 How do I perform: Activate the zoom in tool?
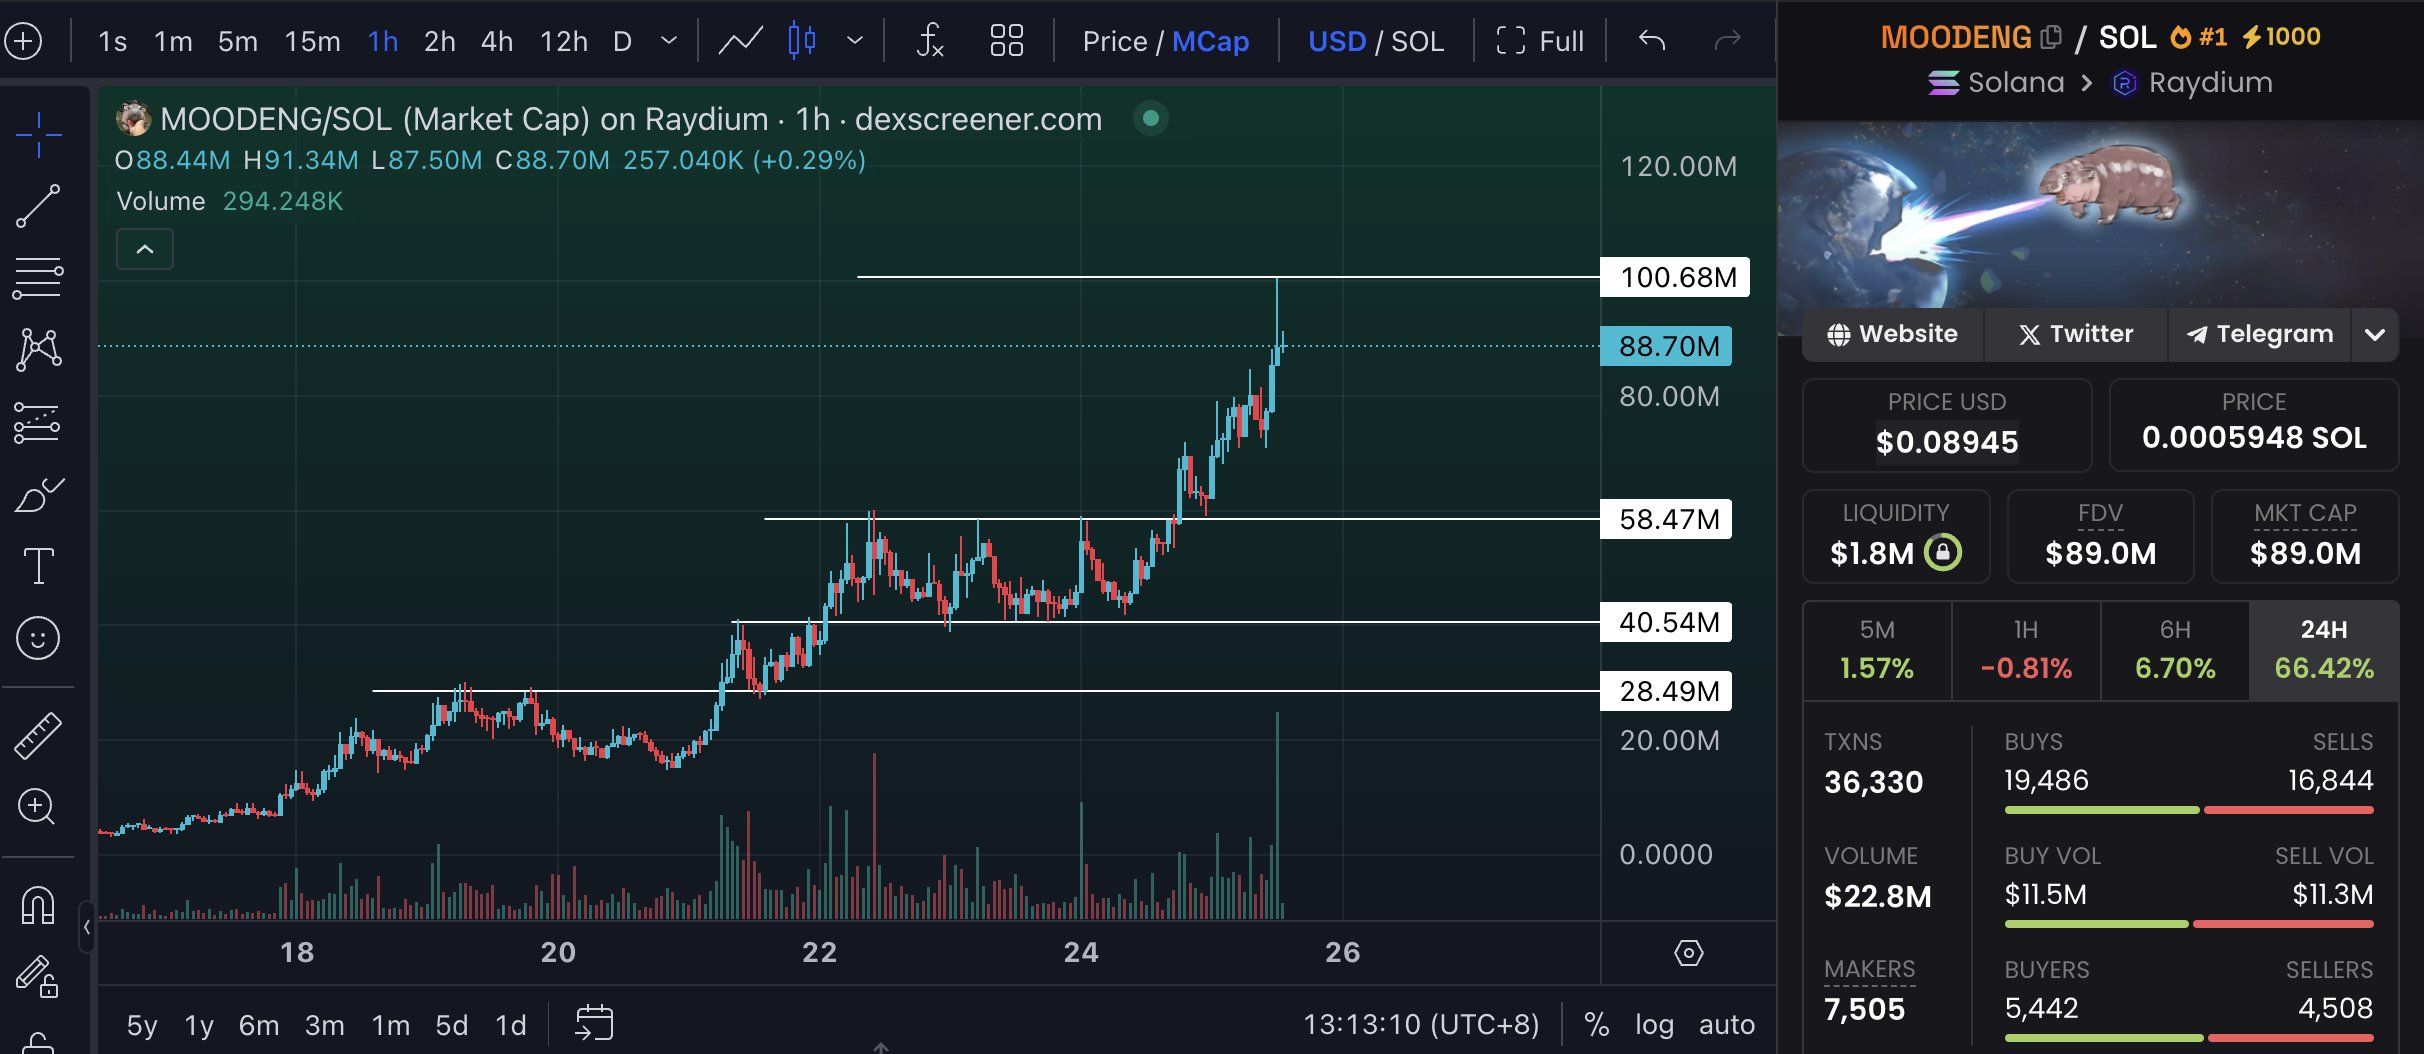37,807
